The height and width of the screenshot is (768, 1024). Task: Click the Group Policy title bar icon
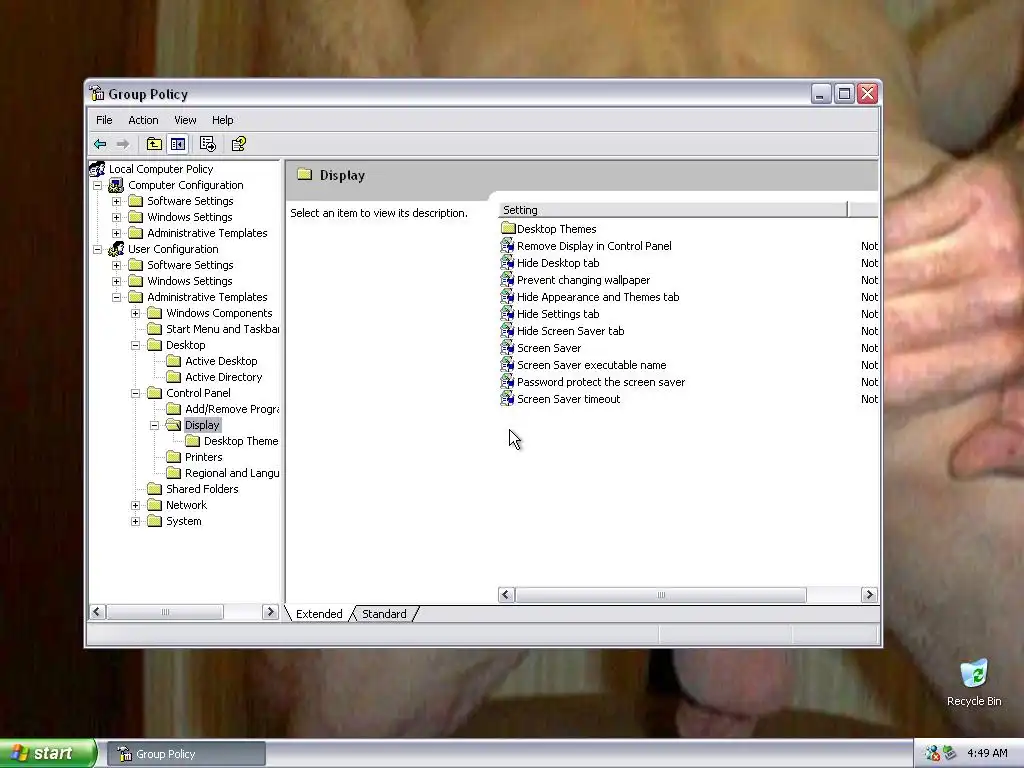pos(97,94)
